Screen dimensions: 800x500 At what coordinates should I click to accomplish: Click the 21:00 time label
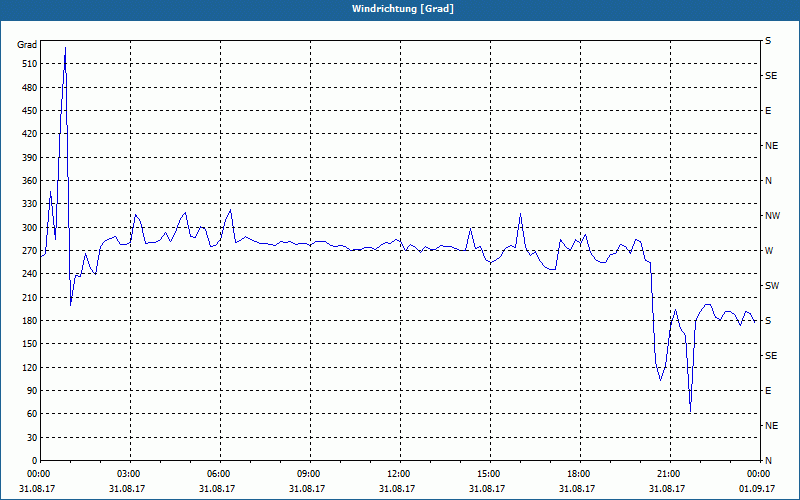pyautogui.click(x=668, y=474)
